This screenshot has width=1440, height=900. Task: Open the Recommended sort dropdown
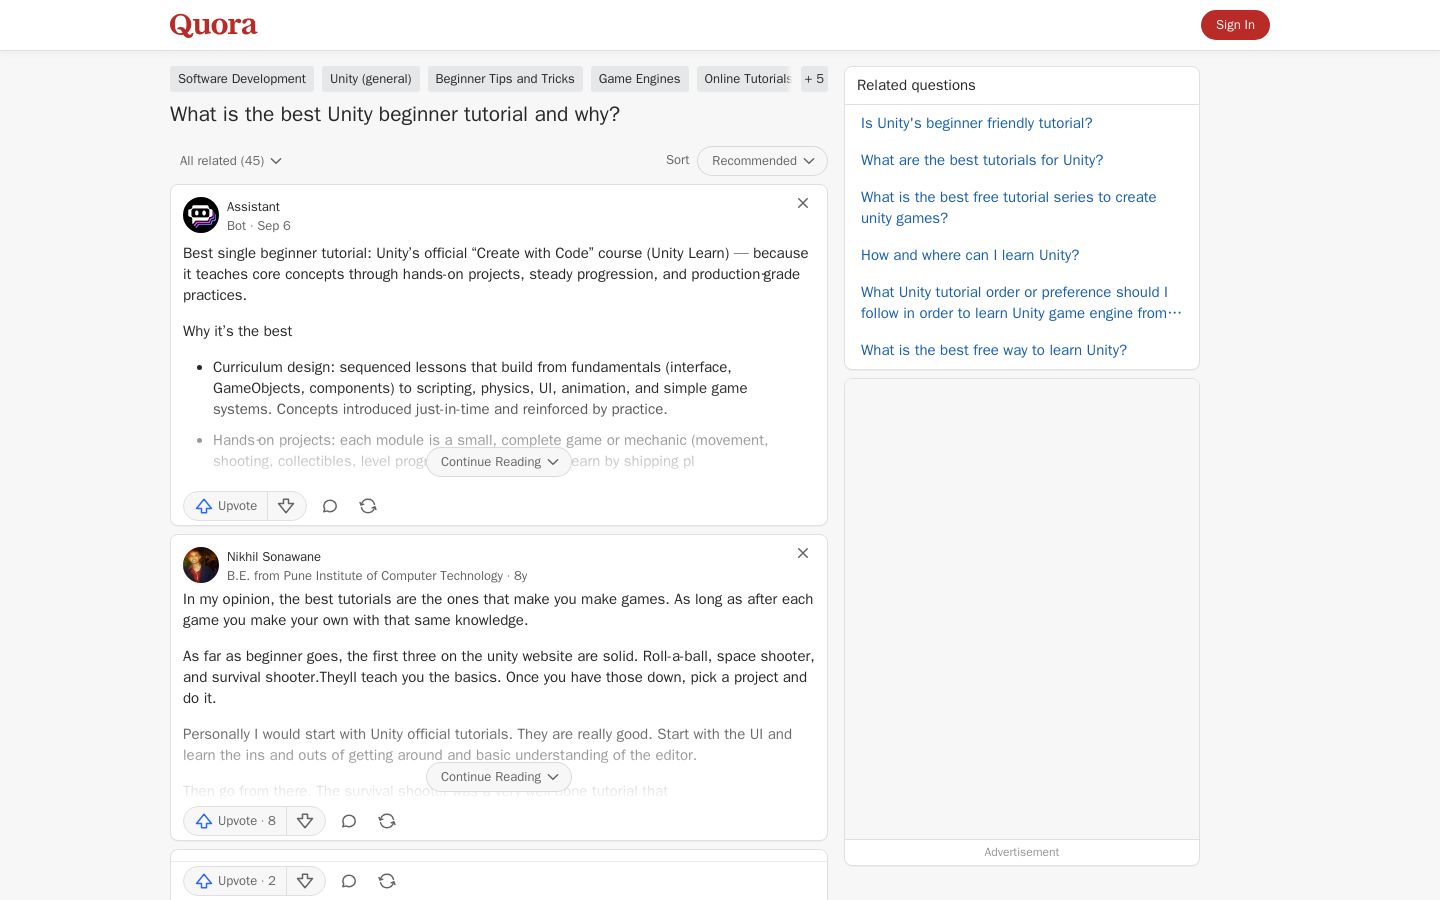pos(762,161)
